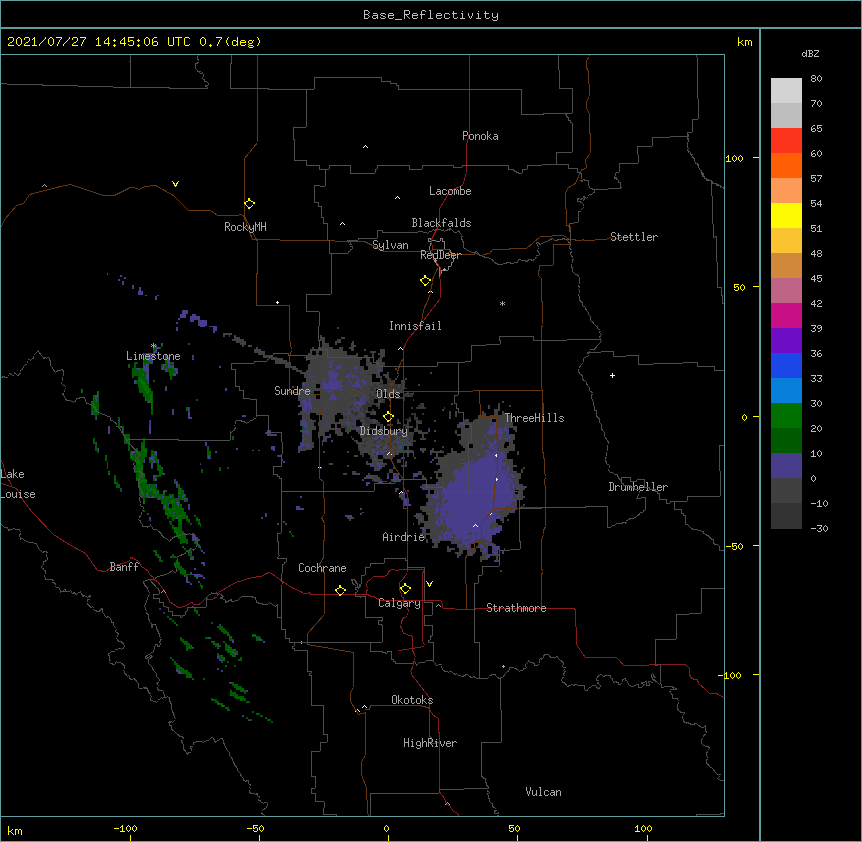Click the Innisfail label
This screenshot has height=842, width=862.
point(415,326)
